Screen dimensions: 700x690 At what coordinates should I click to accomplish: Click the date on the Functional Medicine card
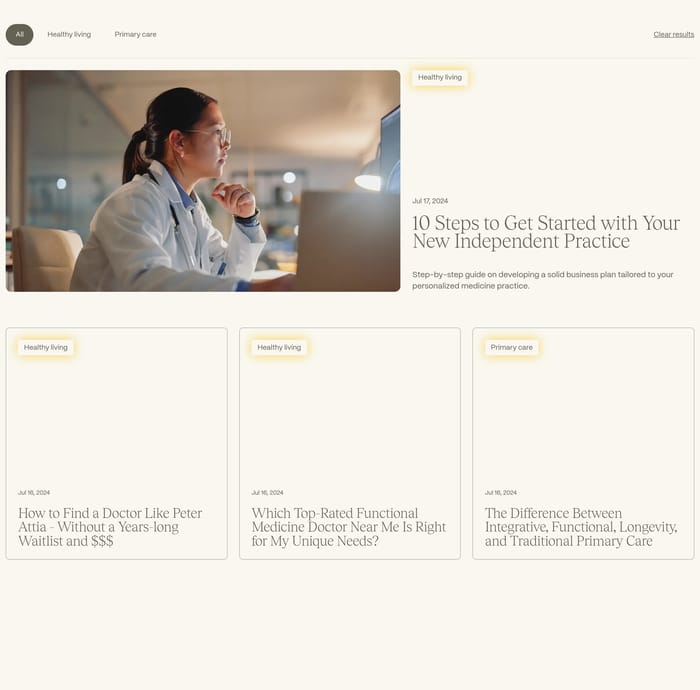click(x=267, y=493)
